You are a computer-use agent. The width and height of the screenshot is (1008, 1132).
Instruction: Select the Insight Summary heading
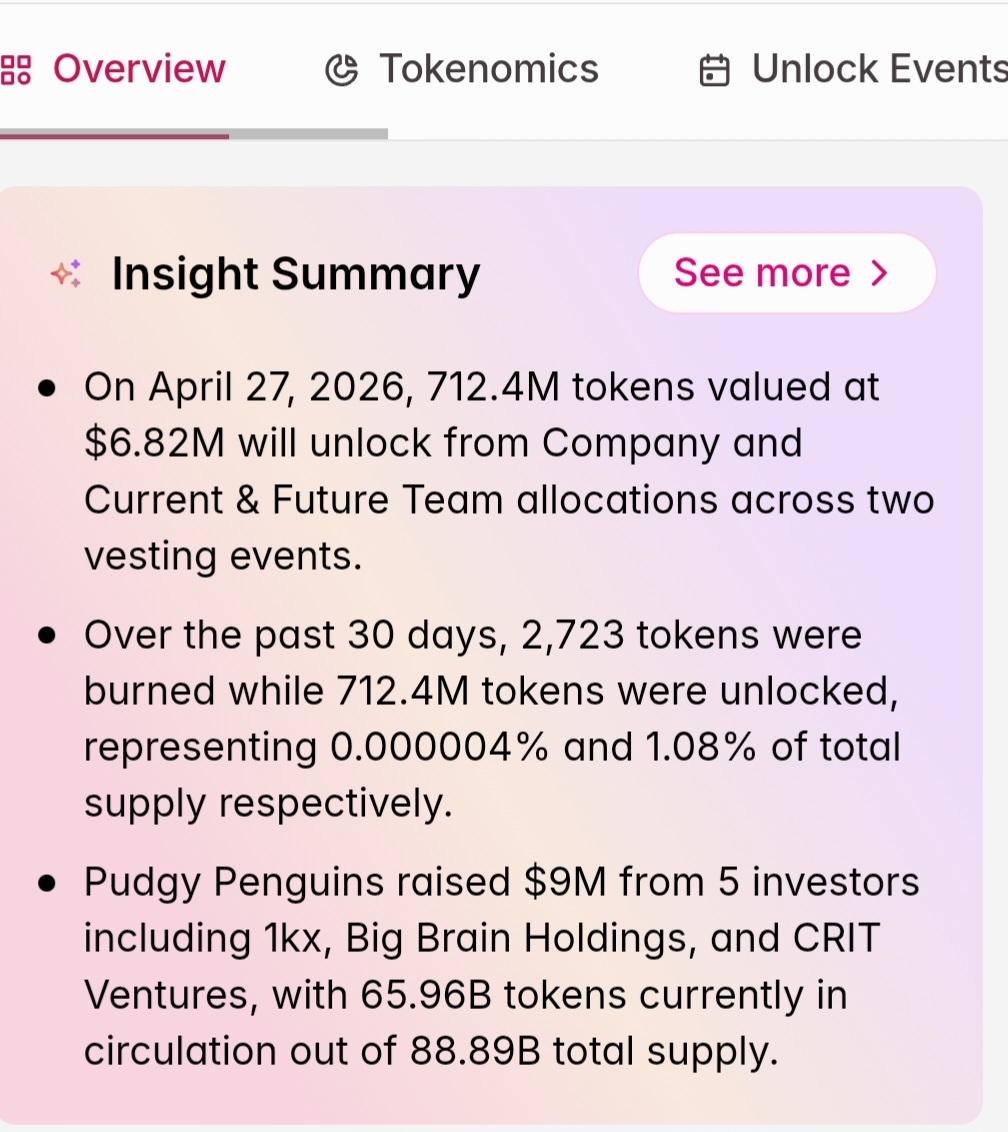(x=296, y=274)
